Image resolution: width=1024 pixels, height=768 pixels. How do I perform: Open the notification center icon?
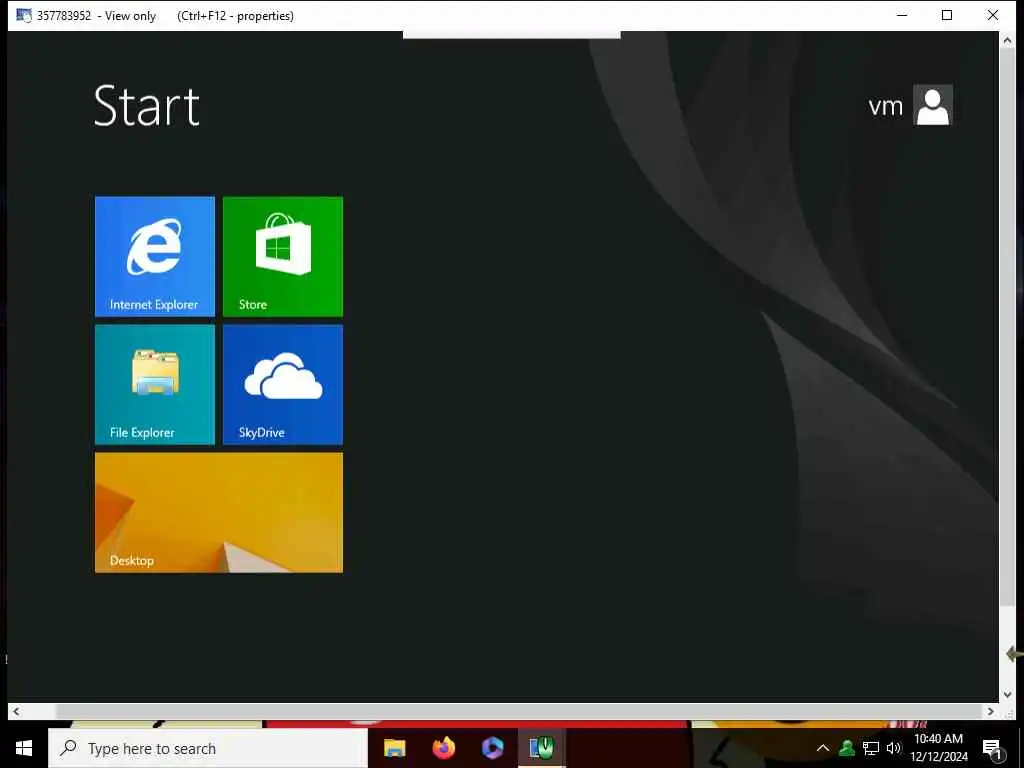point(992,749)
